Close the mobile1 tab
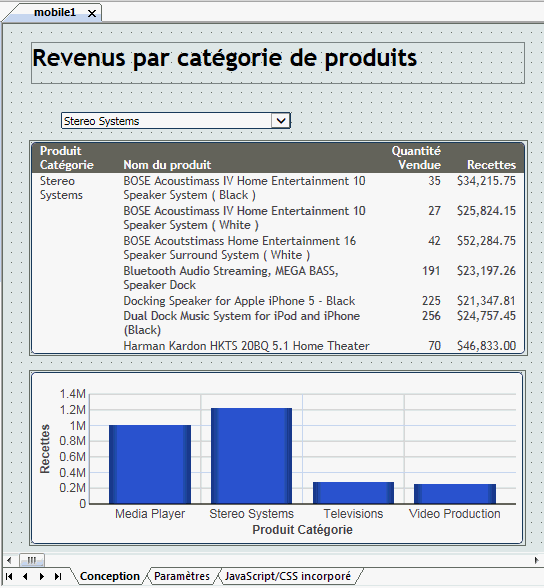The width and height of the screenshot is (544, 588). (92, 14)
